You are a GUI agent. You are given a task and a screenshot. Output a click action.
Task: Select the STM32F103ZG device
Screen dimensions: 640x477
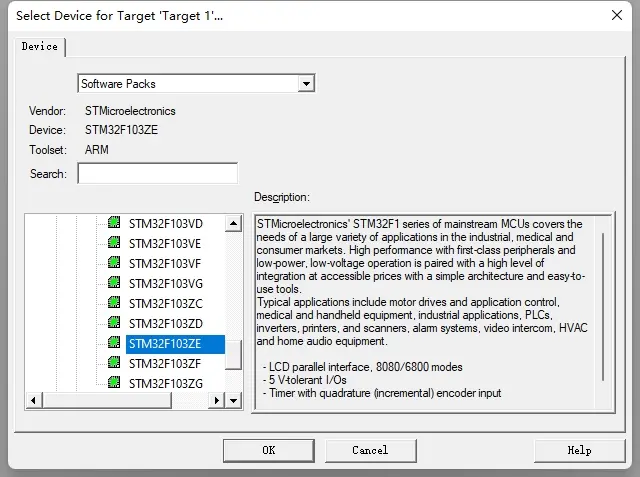166,384
